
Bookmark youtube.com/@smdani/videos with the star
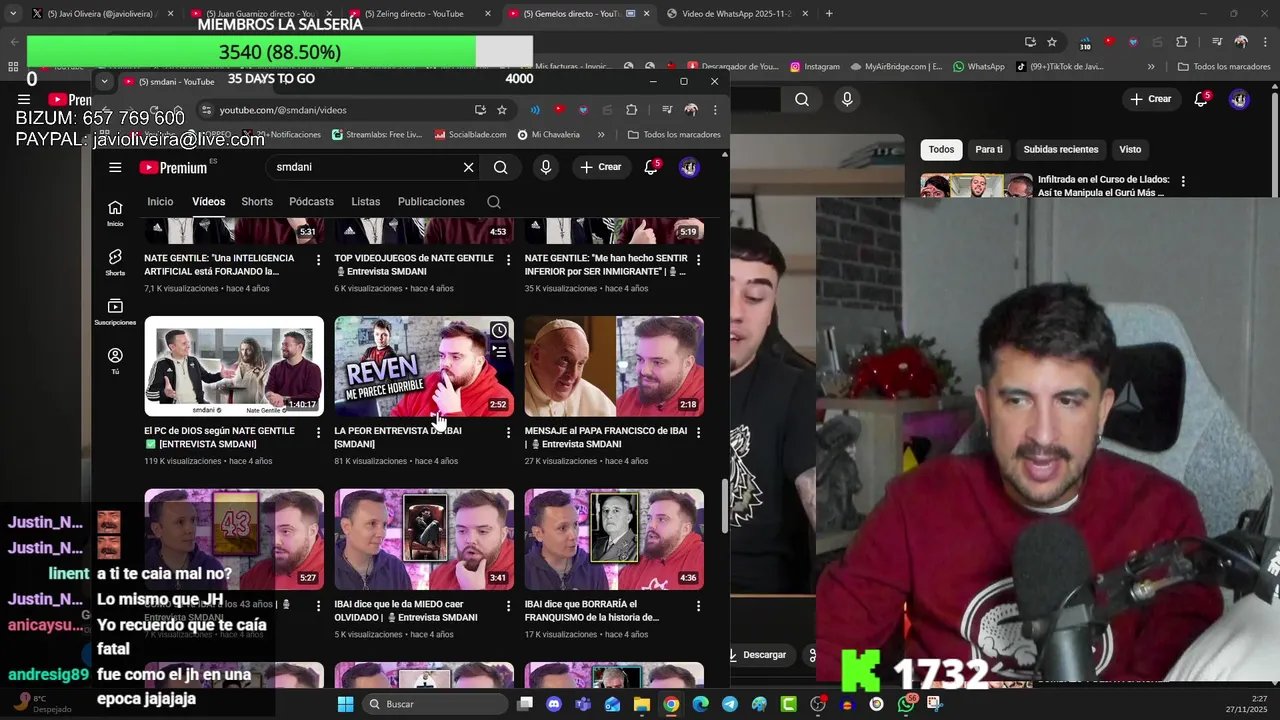(502, 110)
